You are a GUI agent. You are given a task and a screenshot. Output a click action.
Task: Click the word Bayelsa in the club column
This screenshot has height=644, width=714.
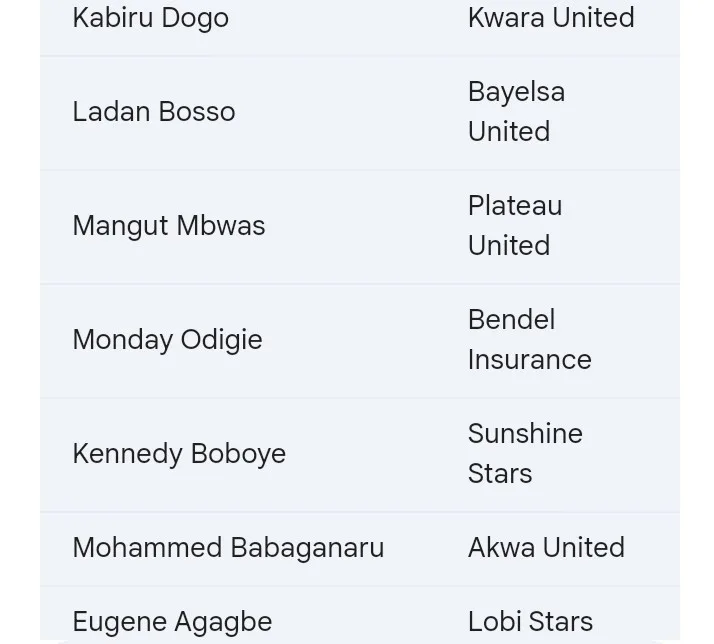tap(516, 92)
